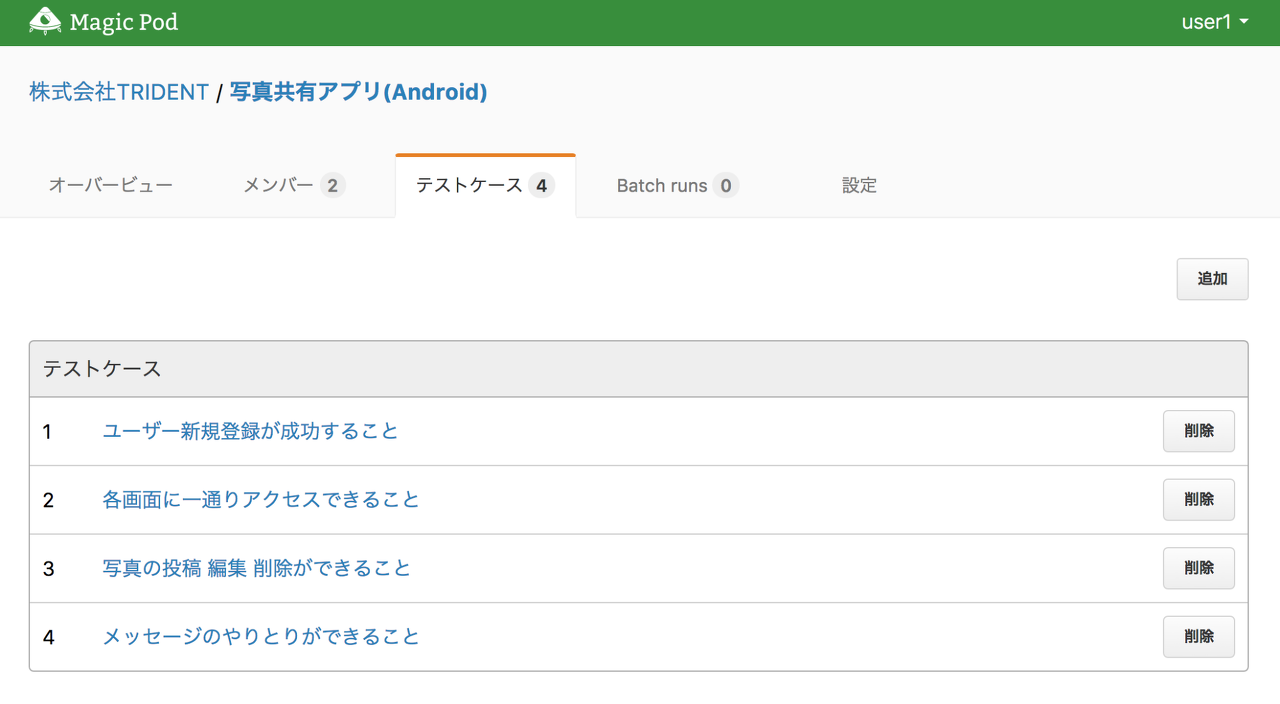The height and width of the screenshot is (704, 1280).
Task: Delete the ユーザー新規登録が成功すること test case
Action: [x=1198, y=431]
